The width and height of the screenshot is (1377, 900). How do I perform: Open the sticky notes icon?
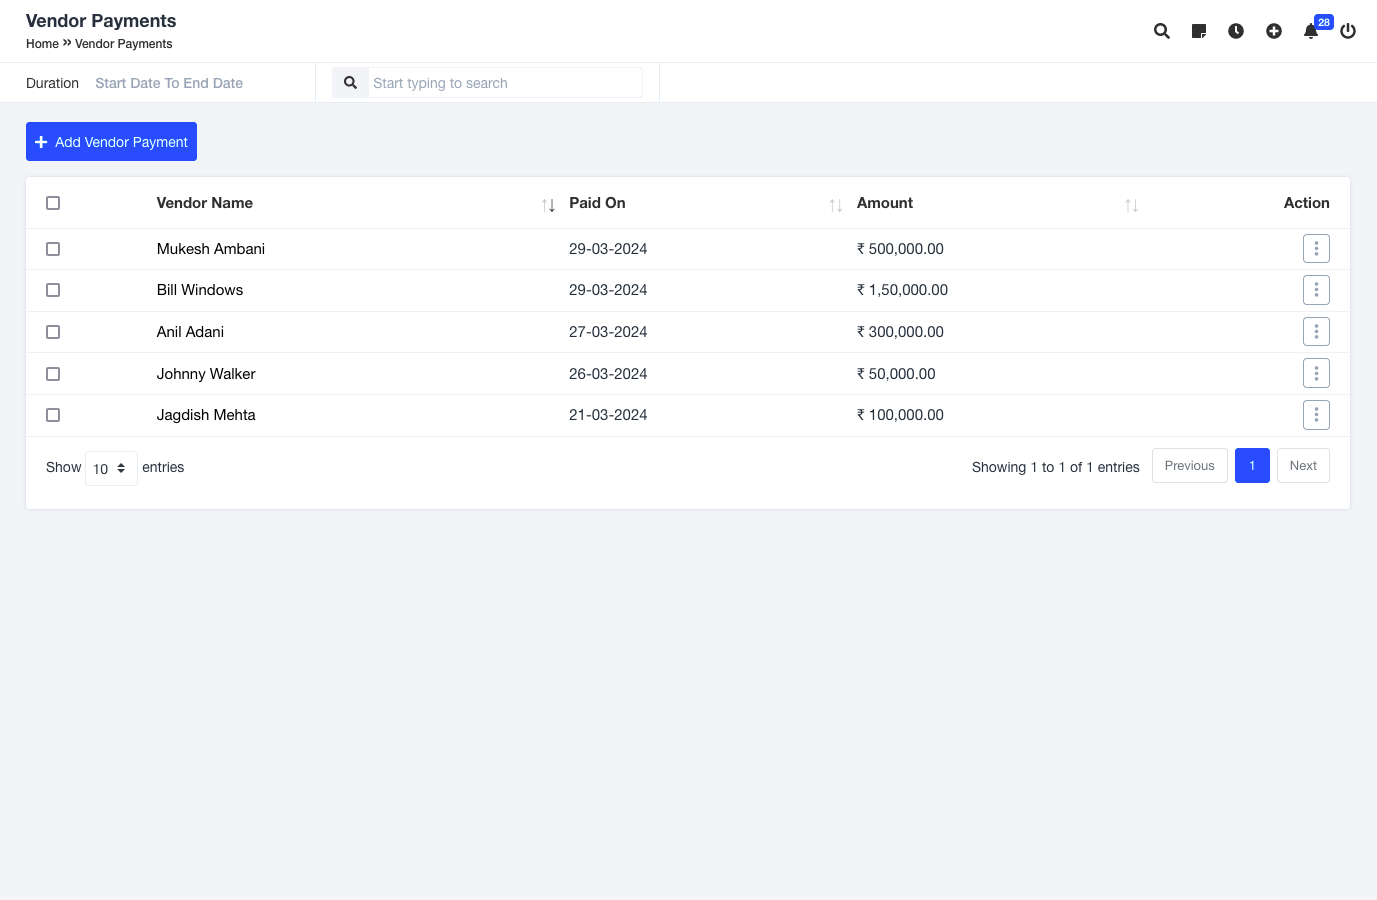coord(1198,31)
